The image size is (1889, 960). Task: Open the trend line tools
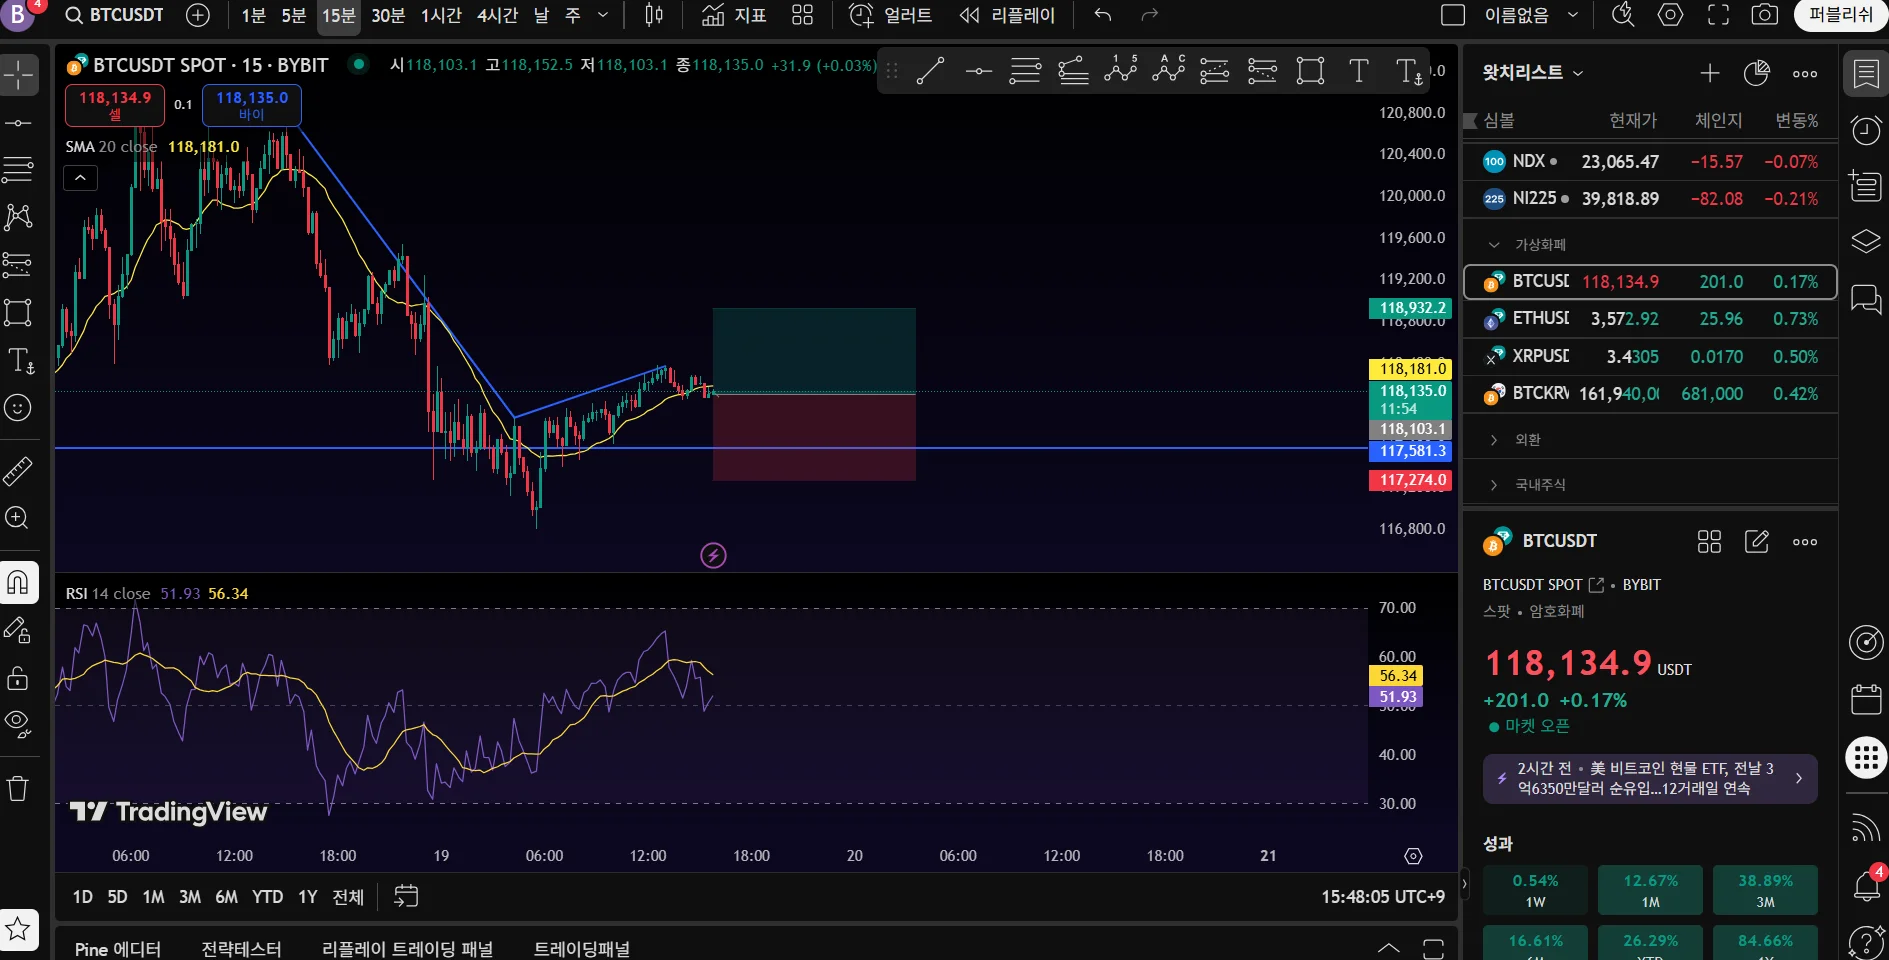[19, 123]
